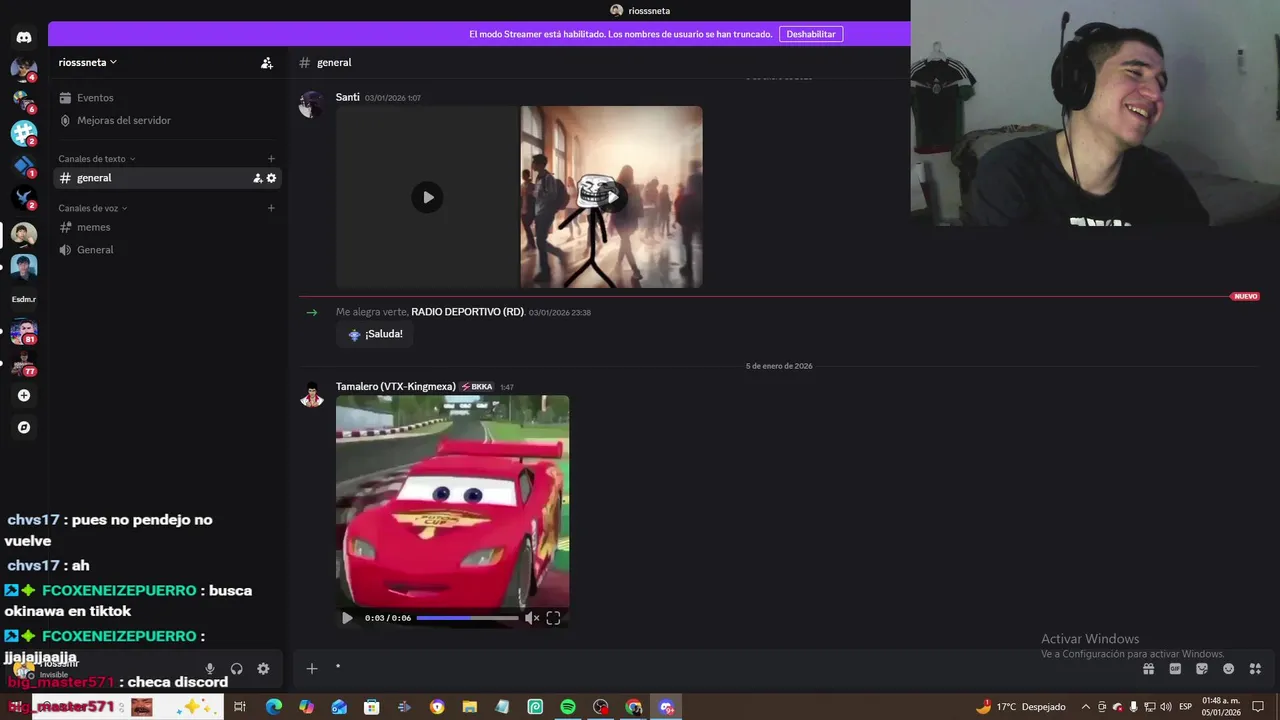The height and width of the screenshot is (720, 1280).
Task: Invite people to riosssneta server icon
Action: click(266, 63)
